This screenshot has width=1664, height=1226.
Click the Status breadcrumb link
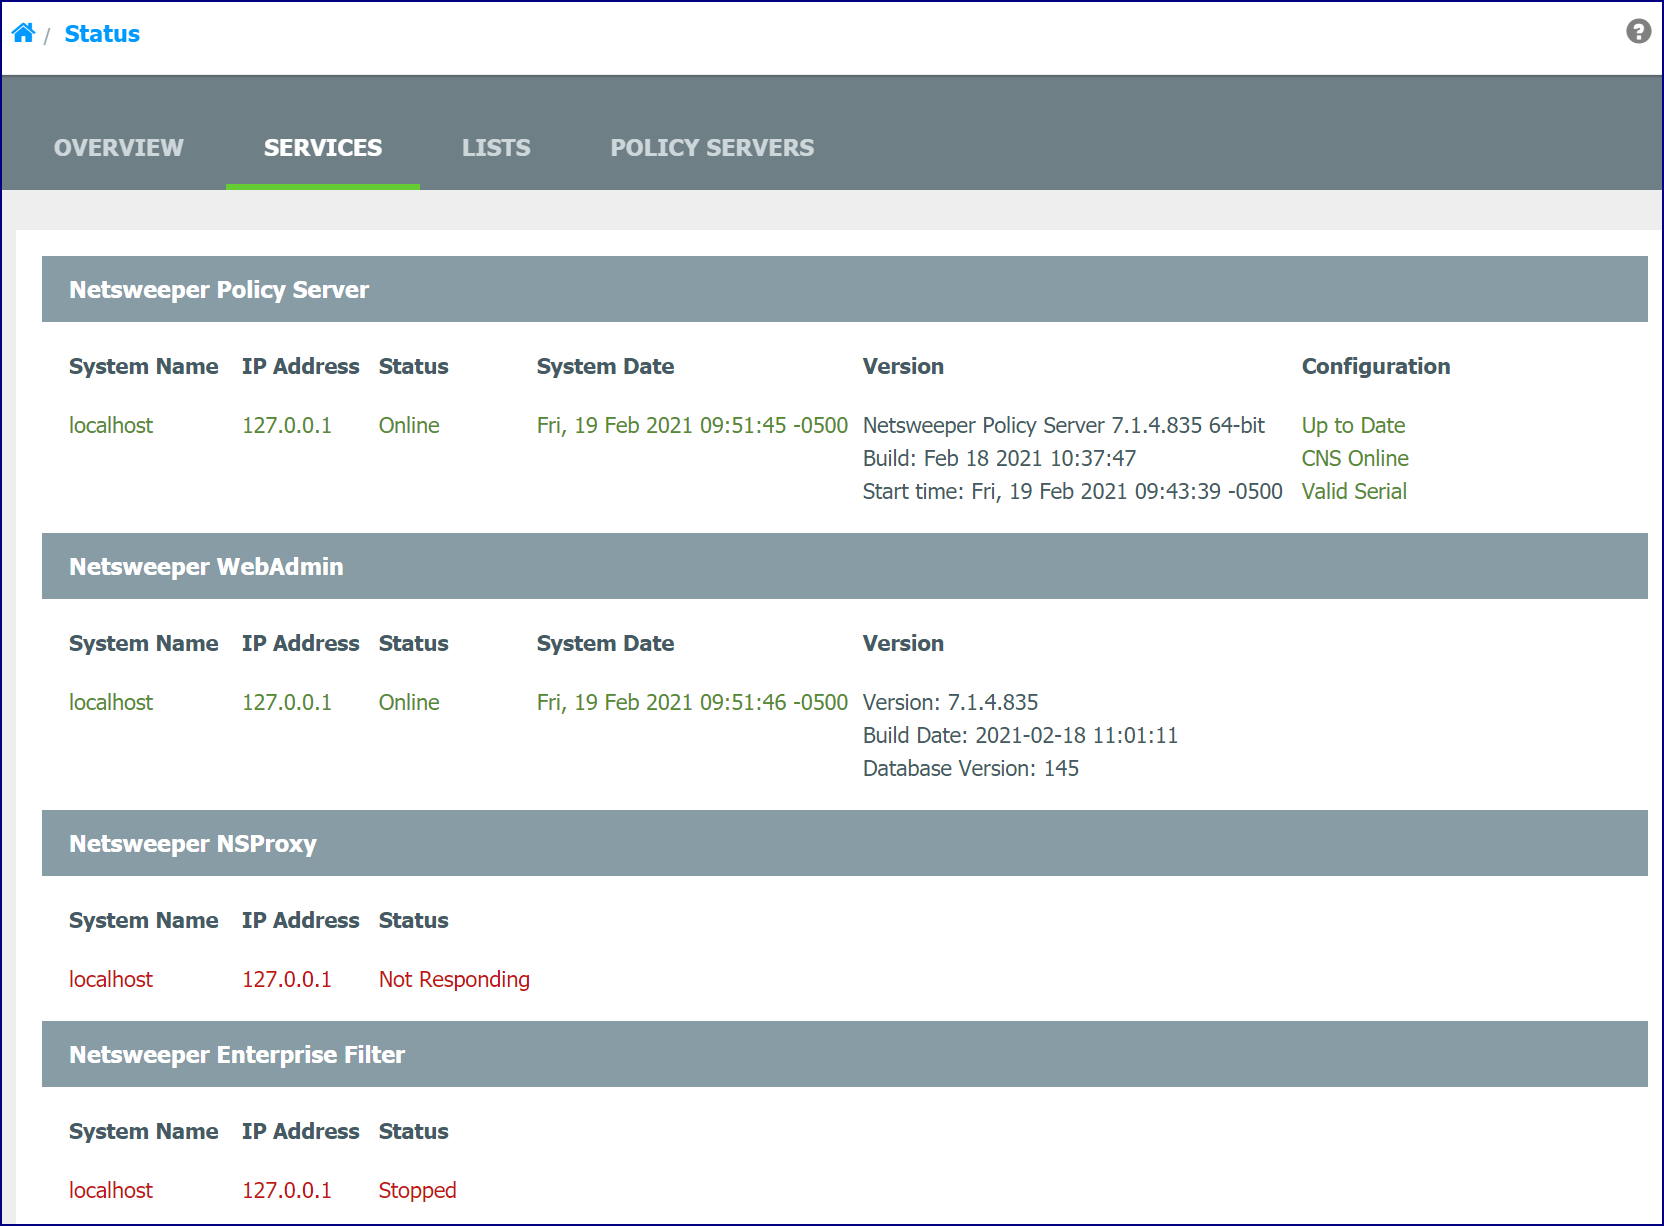pos(102,34)
